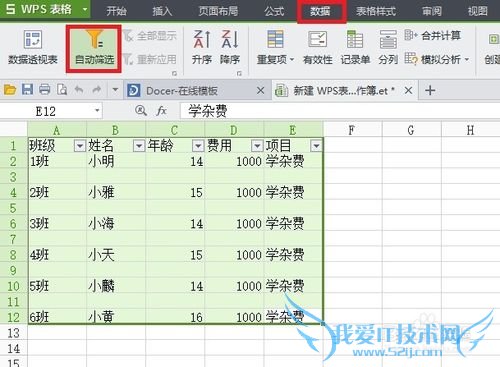The image size is (500, 367).
Task: Click the age cell 16
Action: point(175,317)
